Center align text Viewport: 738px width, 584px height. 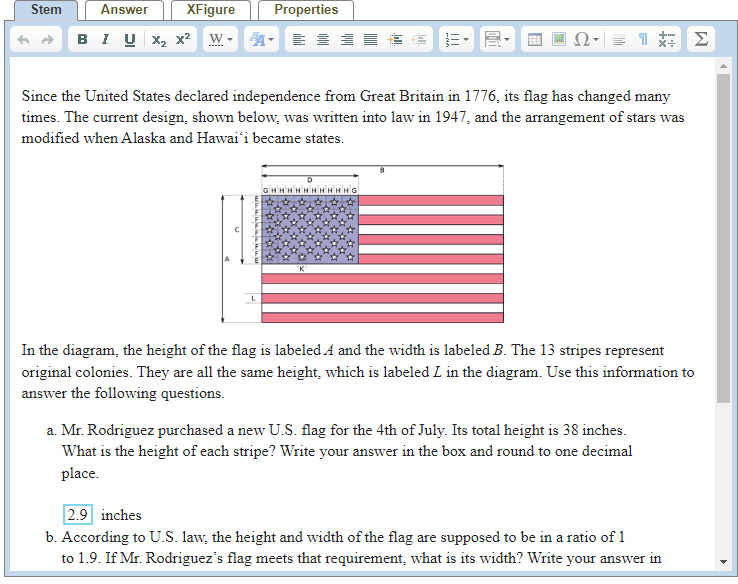(x=323, y=39)
